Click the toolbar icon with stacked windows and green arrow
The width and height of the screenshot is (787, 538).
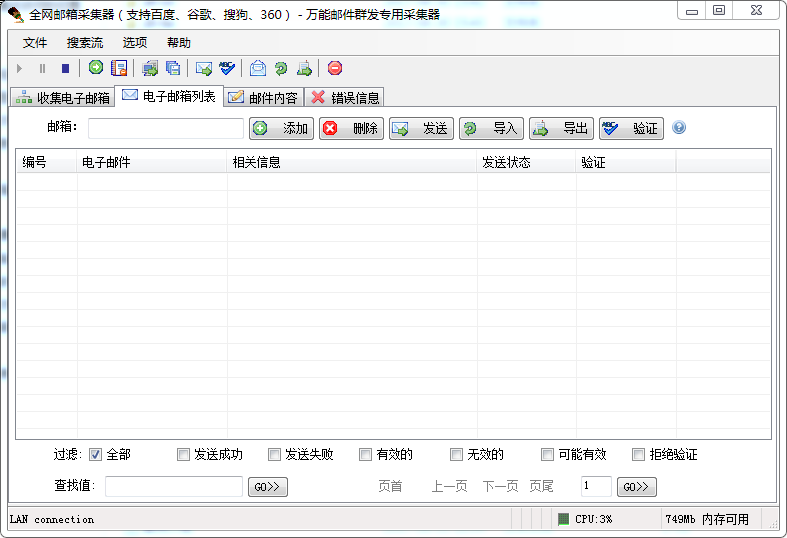pyautogui.click(x=150, y=68)
